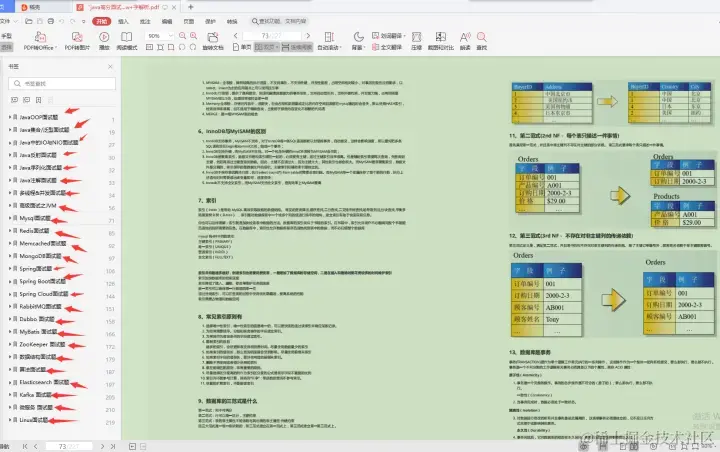The width and height of the screenshot is (720, 452).
Task: Click the status bar page number field
Action: (69, 446)
